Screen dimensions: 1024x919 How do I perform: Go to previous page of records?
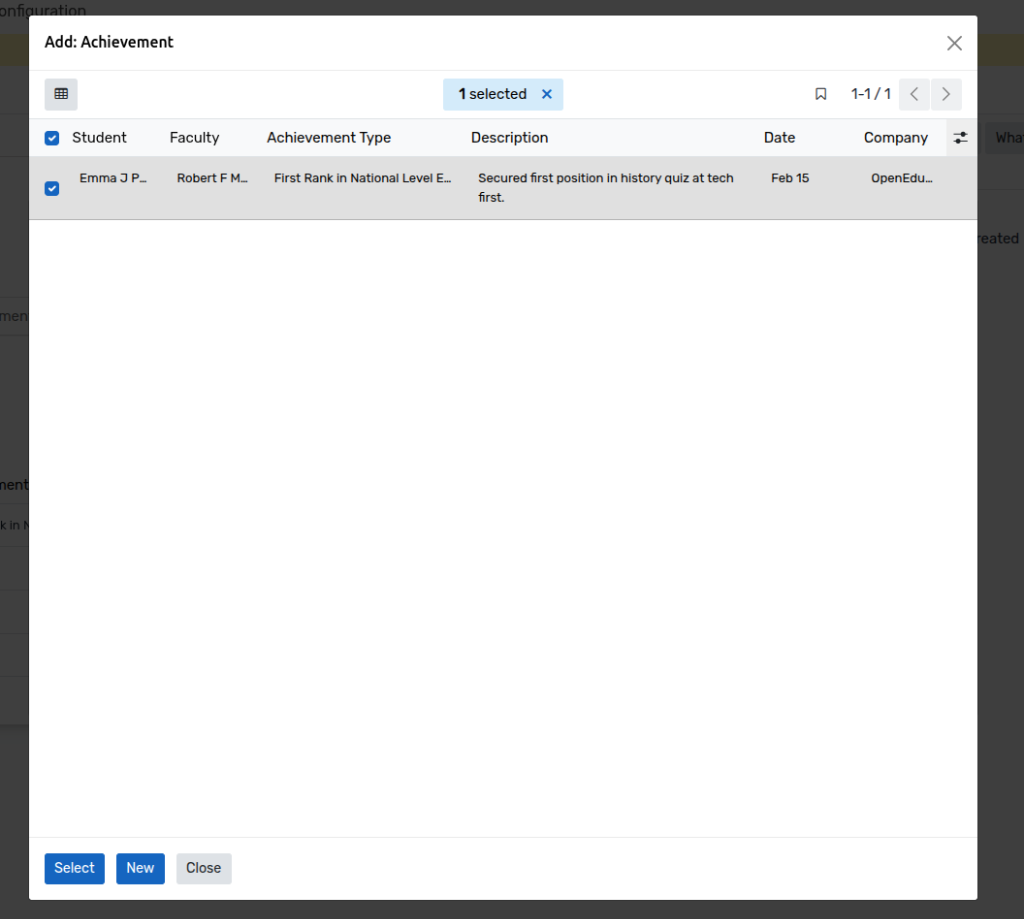click(x=914, y=94)
